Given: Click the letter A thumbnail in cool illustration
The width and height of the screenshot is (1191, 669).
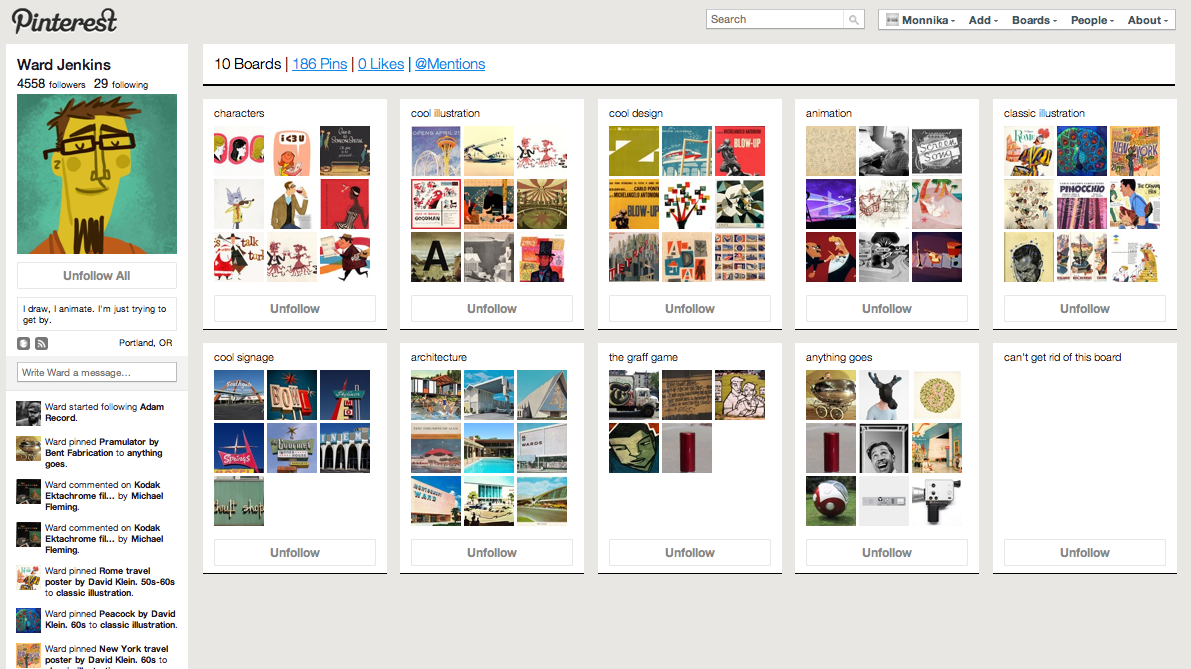Looking at the screenshot, I should [x=436, y=257].
